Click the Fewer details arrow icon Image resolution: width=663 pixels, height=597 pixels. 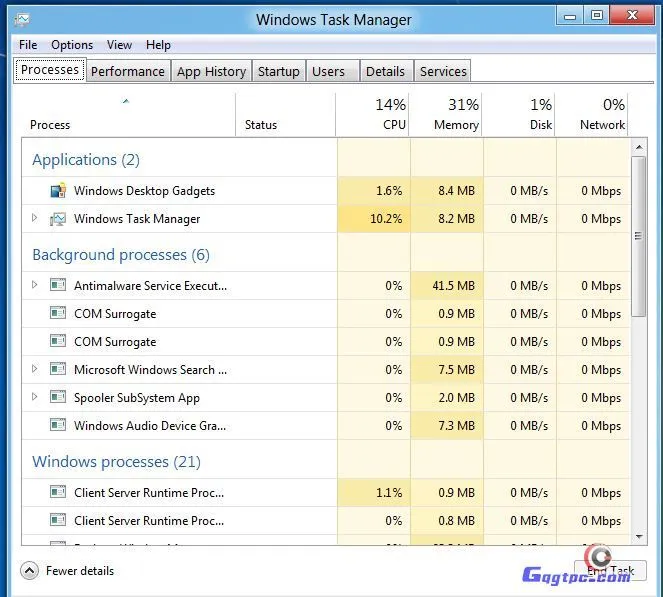30,571
